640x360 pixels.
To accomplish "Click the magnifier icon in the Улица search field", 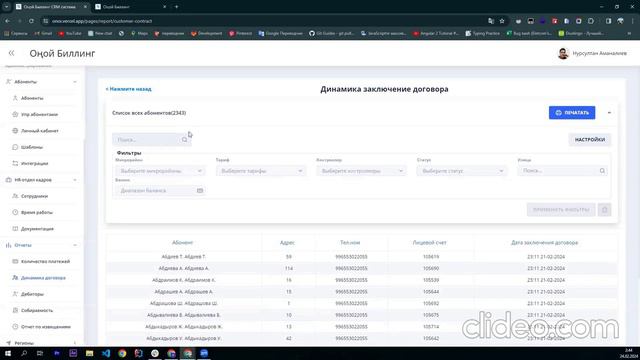I will click(602, 171).
